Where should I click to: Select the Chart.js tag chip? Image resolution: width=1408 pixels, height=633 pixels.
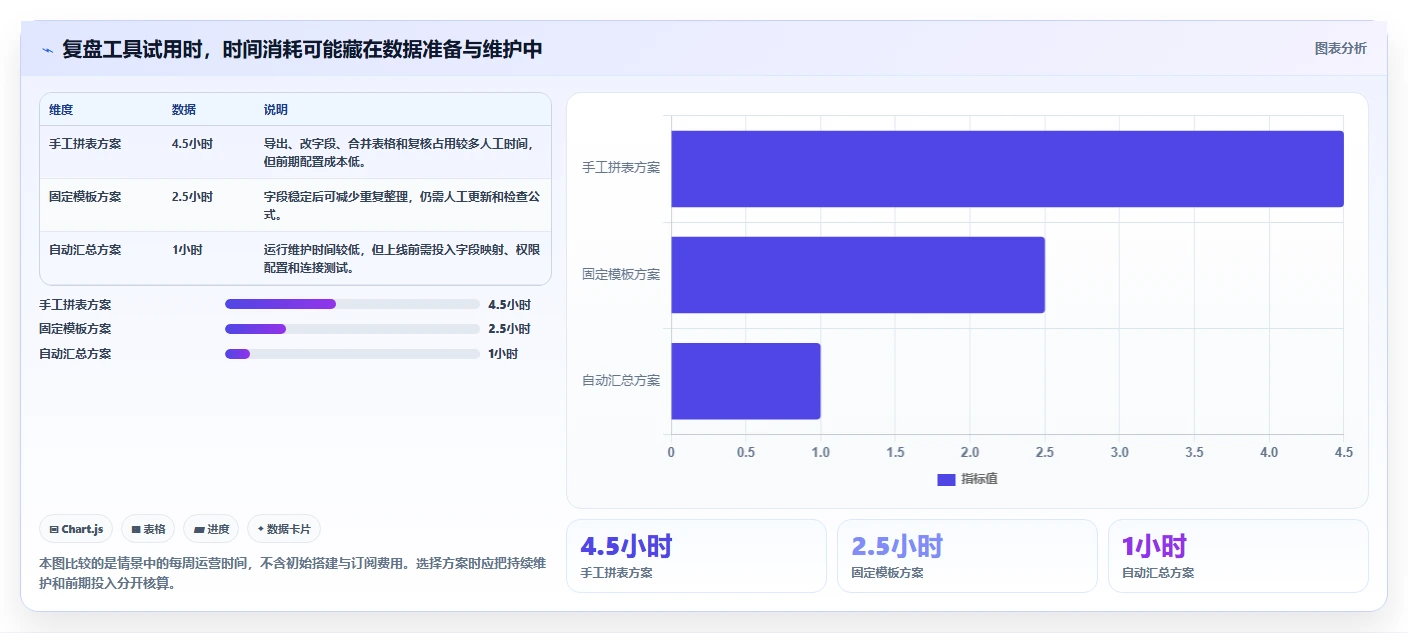pyautogui.click(x=76, y=529)
